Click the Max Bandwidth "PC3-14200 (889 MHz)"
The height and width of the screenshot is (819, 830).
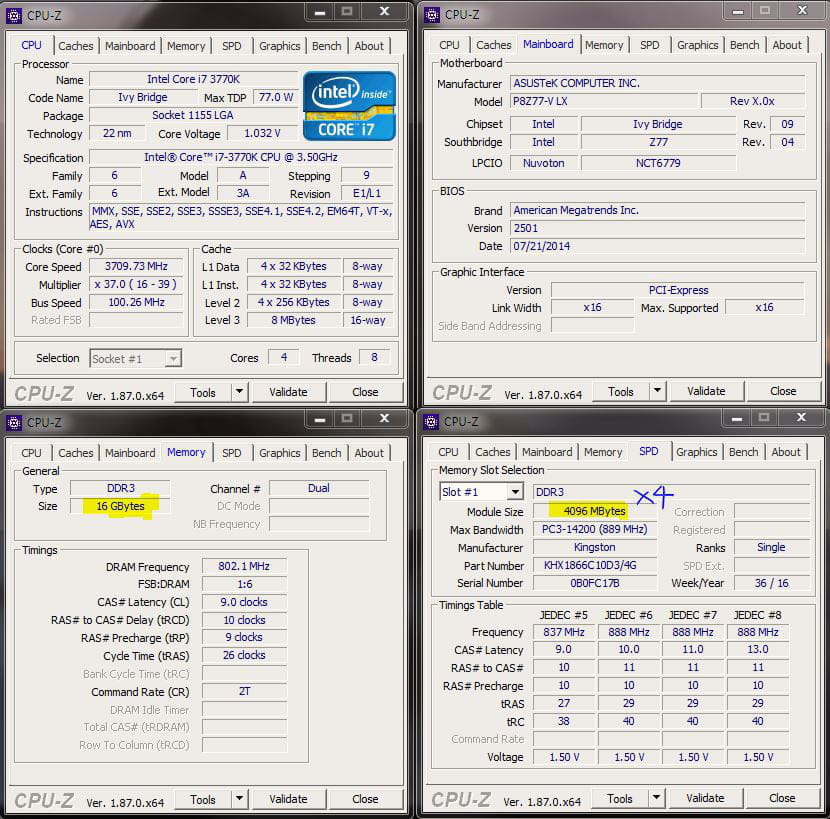click(594, 529)
